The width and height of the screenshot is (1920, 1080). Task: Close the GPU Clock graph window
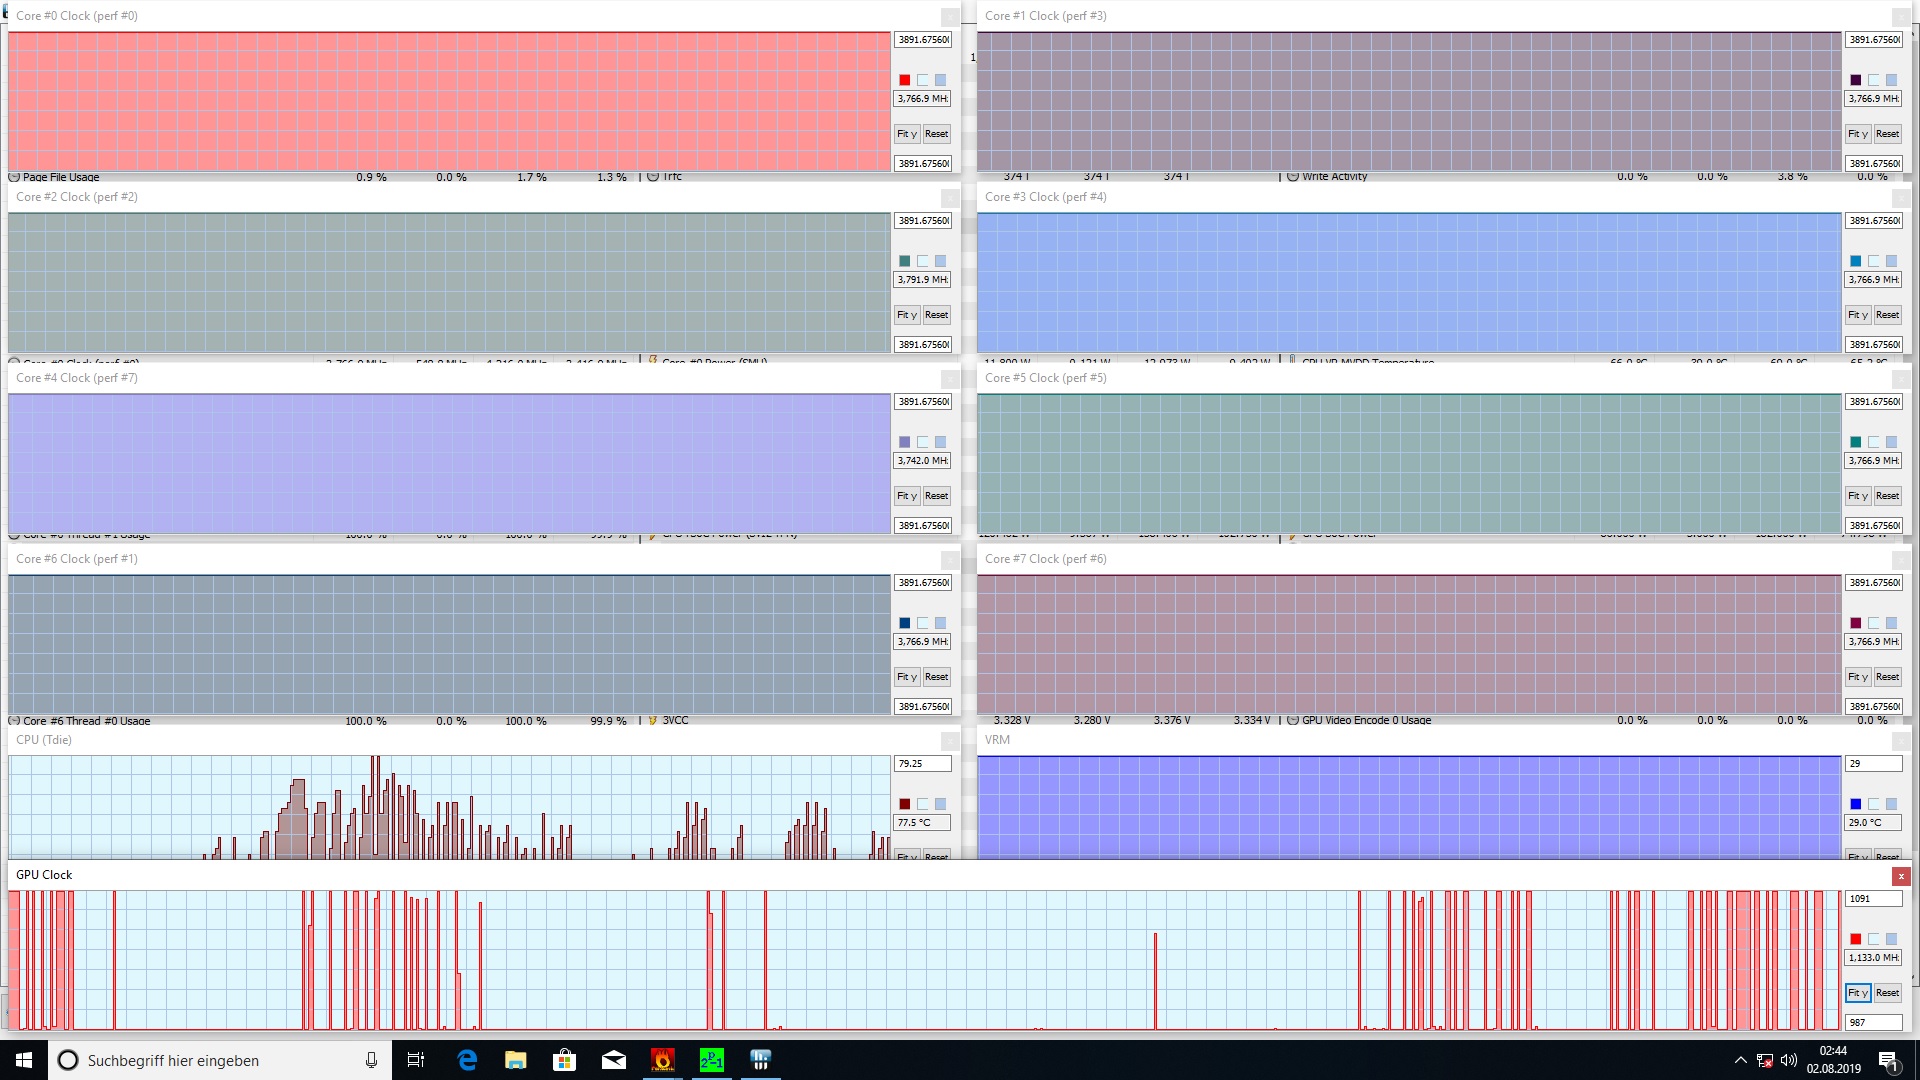pos(1900,876)
